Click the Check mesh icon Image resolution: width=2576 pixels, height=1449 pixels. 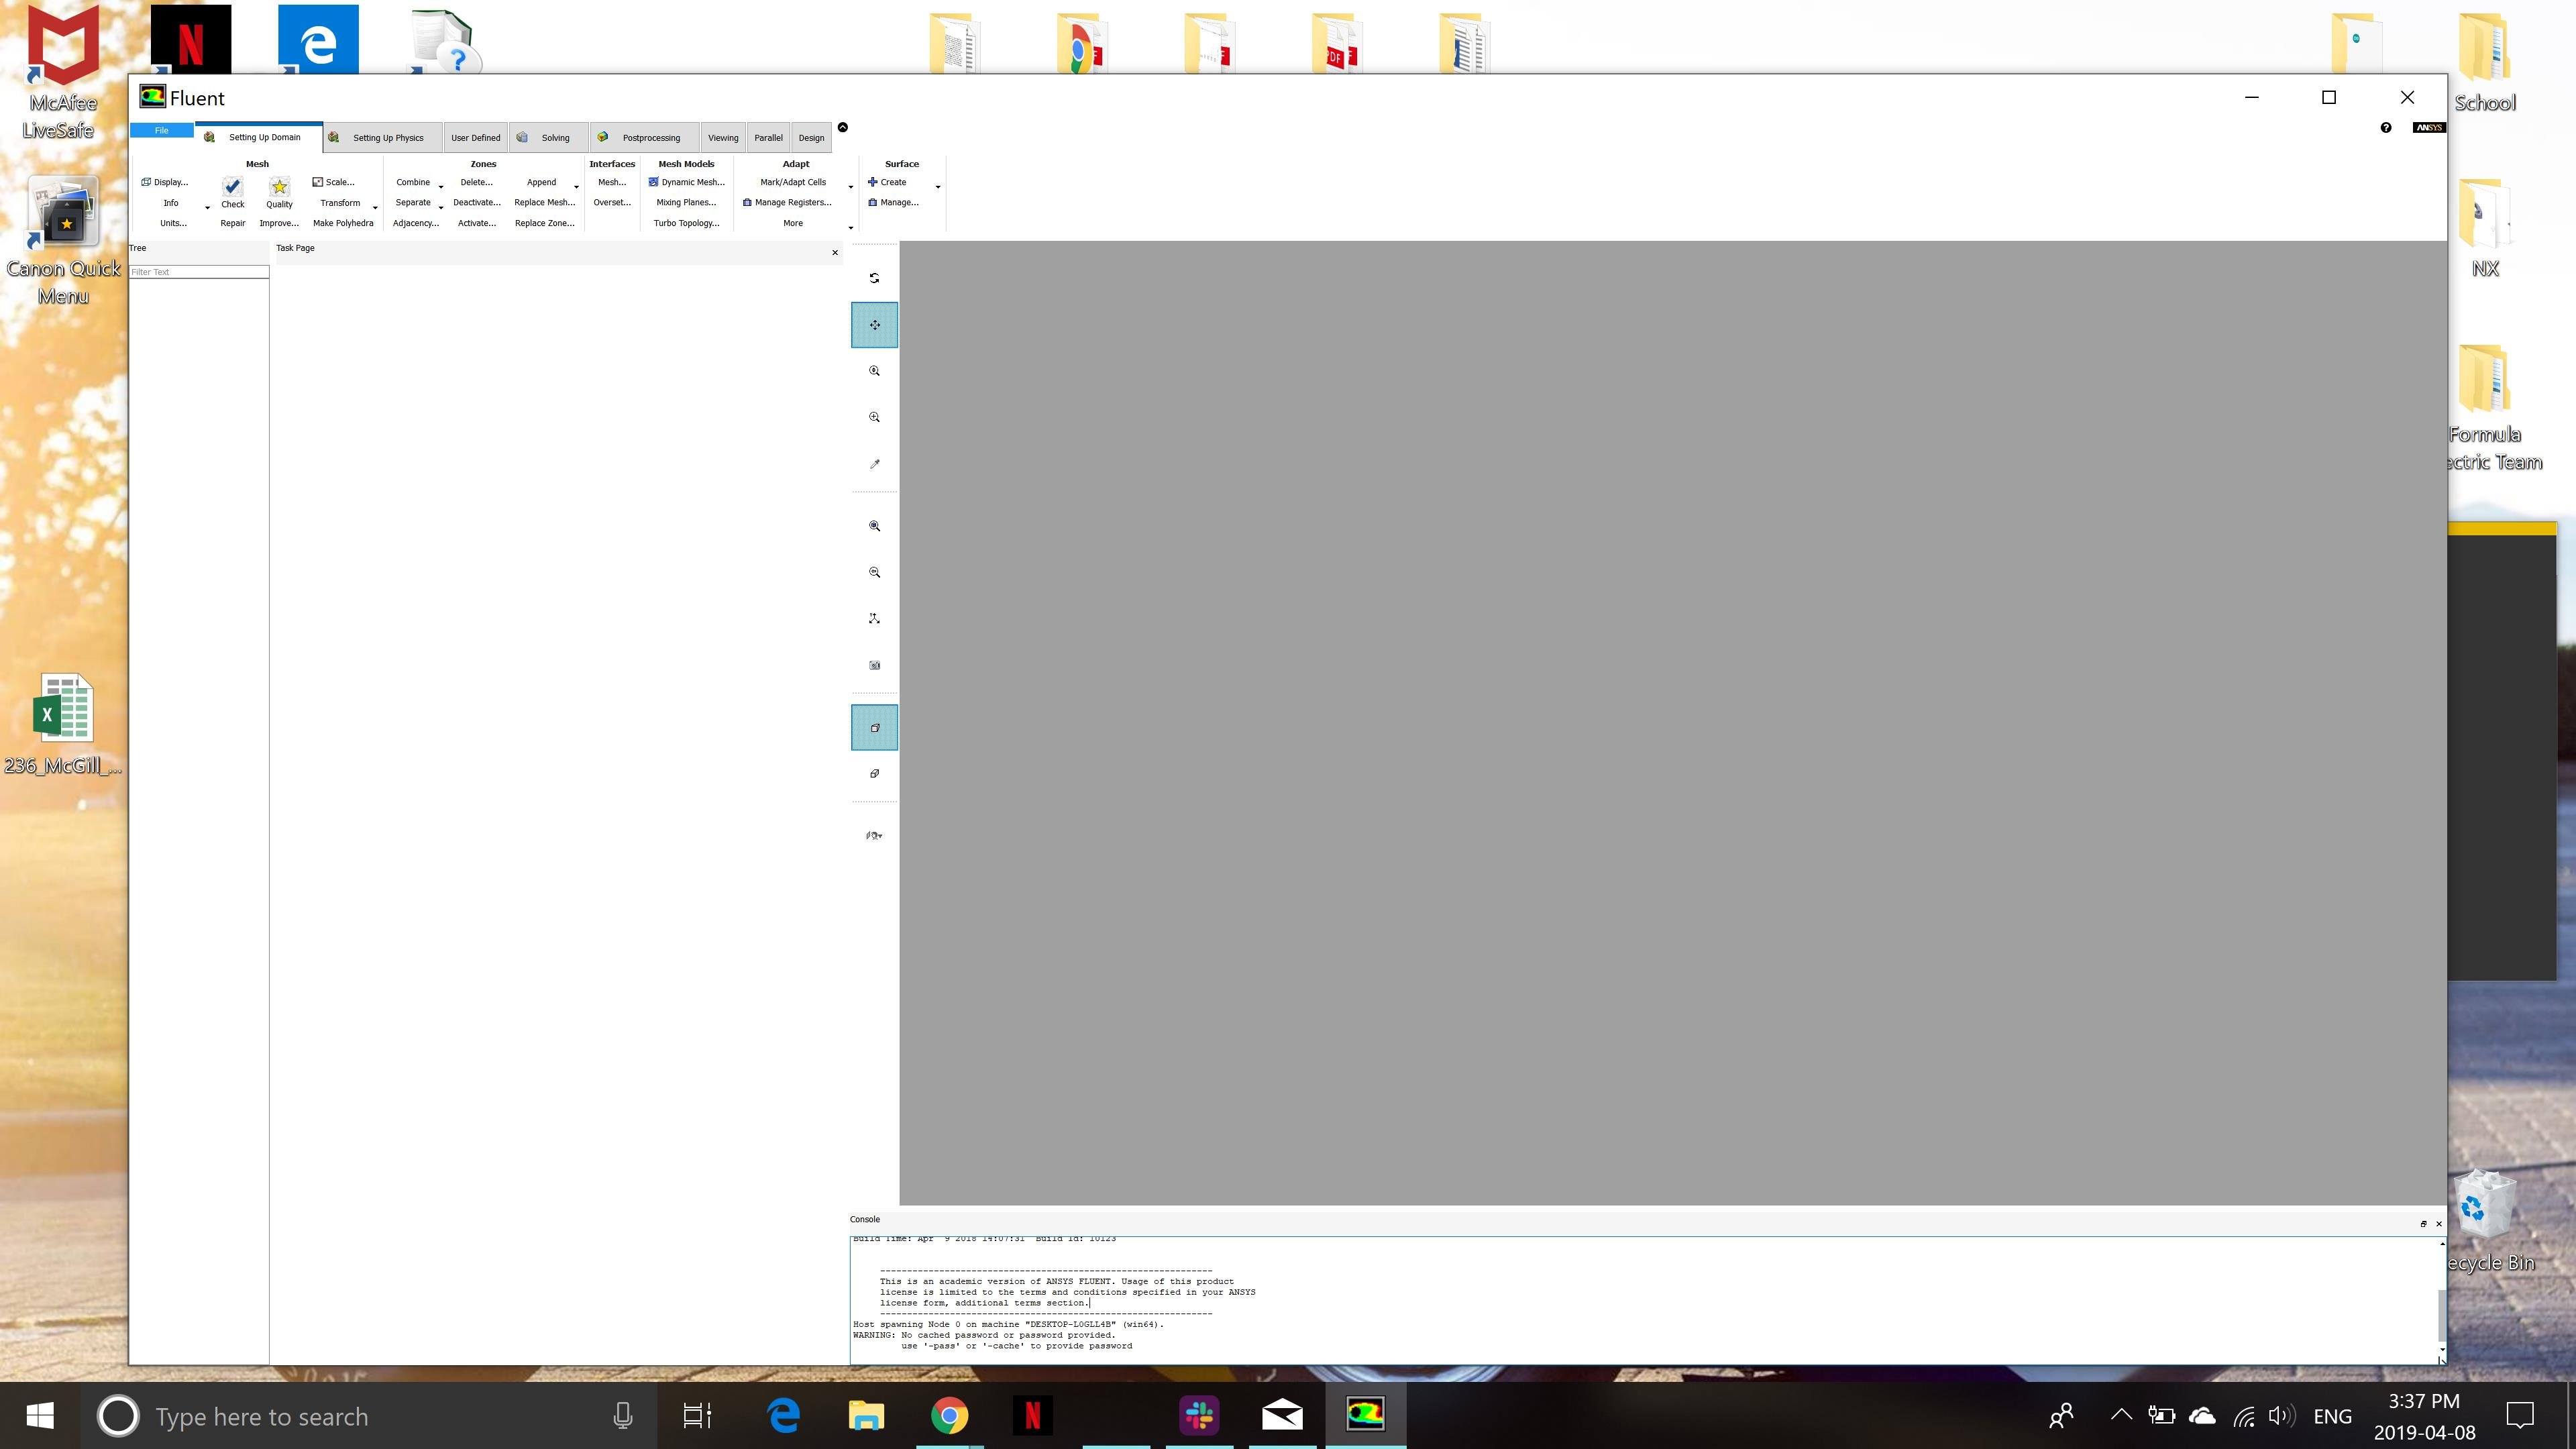[232, 187]
